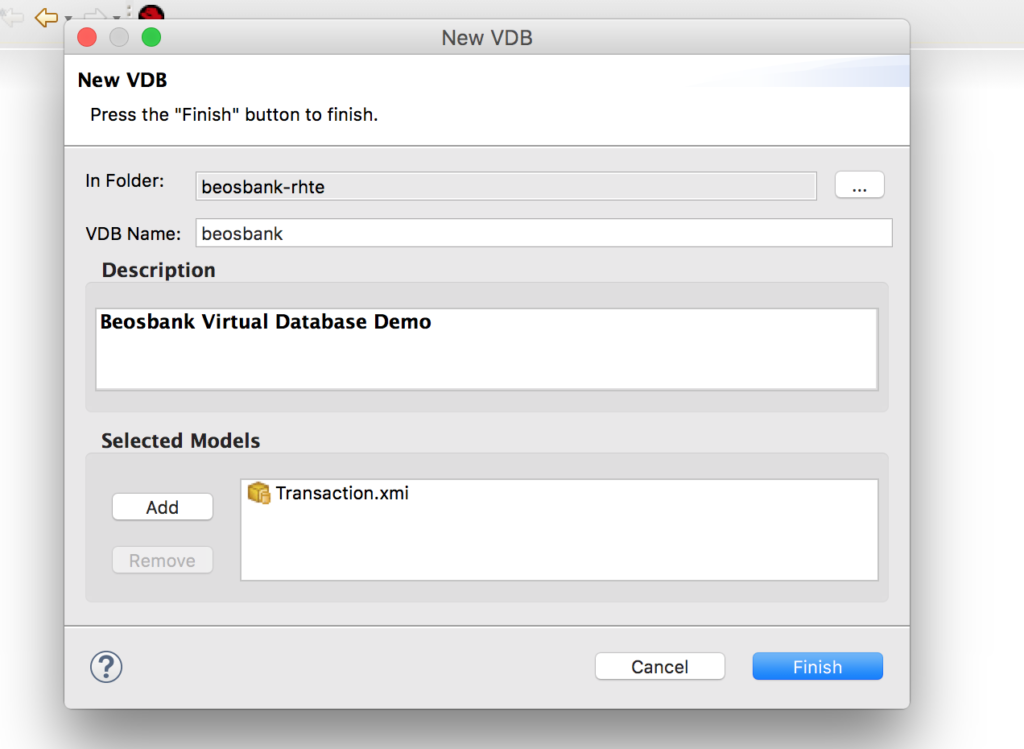Open the back history dropdown arrow
1024x749 pixels.
(68, 18)
